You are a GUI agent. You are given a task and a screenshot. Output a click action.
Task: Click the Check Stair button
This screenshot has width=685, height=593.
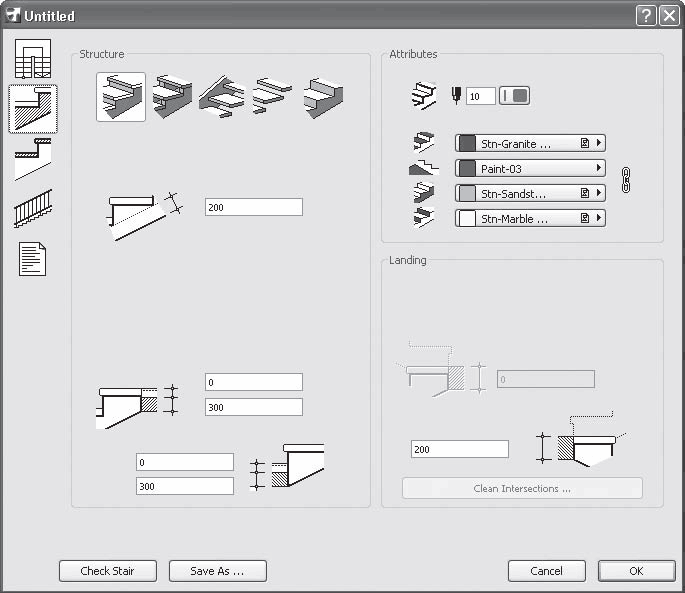coord(107,571)
